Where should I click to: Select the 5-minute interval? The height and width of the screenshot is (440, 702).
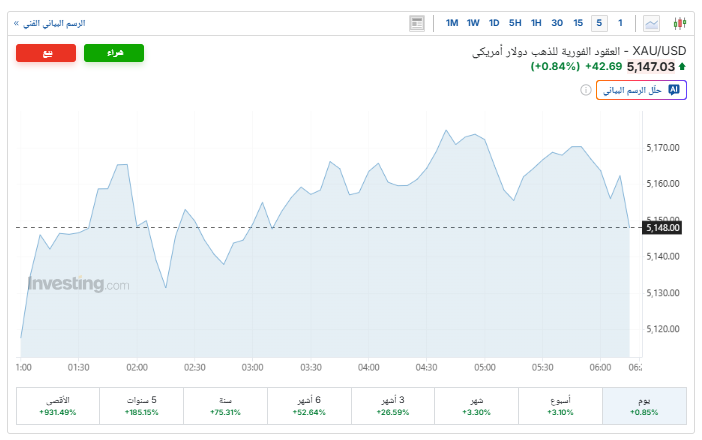click(x=599, y=23)
